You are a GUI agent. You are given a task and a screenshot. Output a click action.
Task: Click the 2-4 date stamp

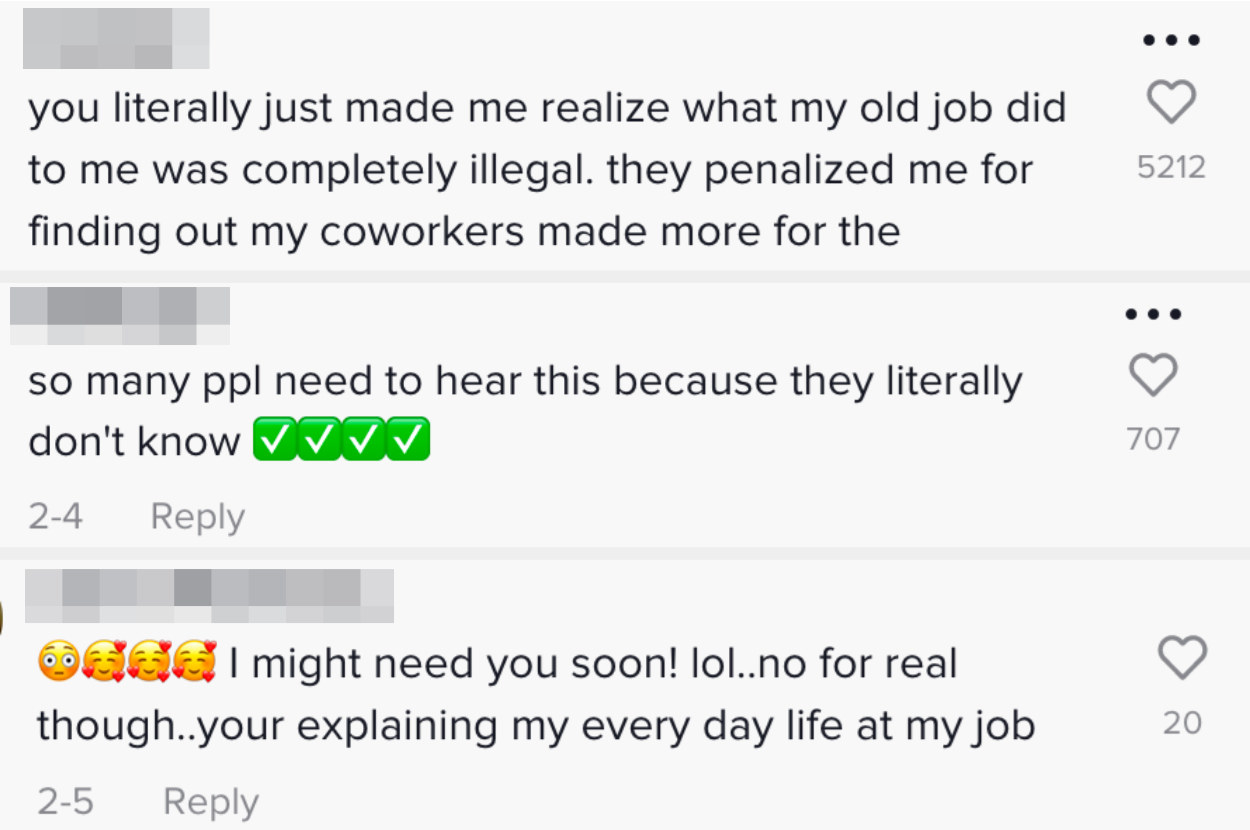tap(56, 517)
